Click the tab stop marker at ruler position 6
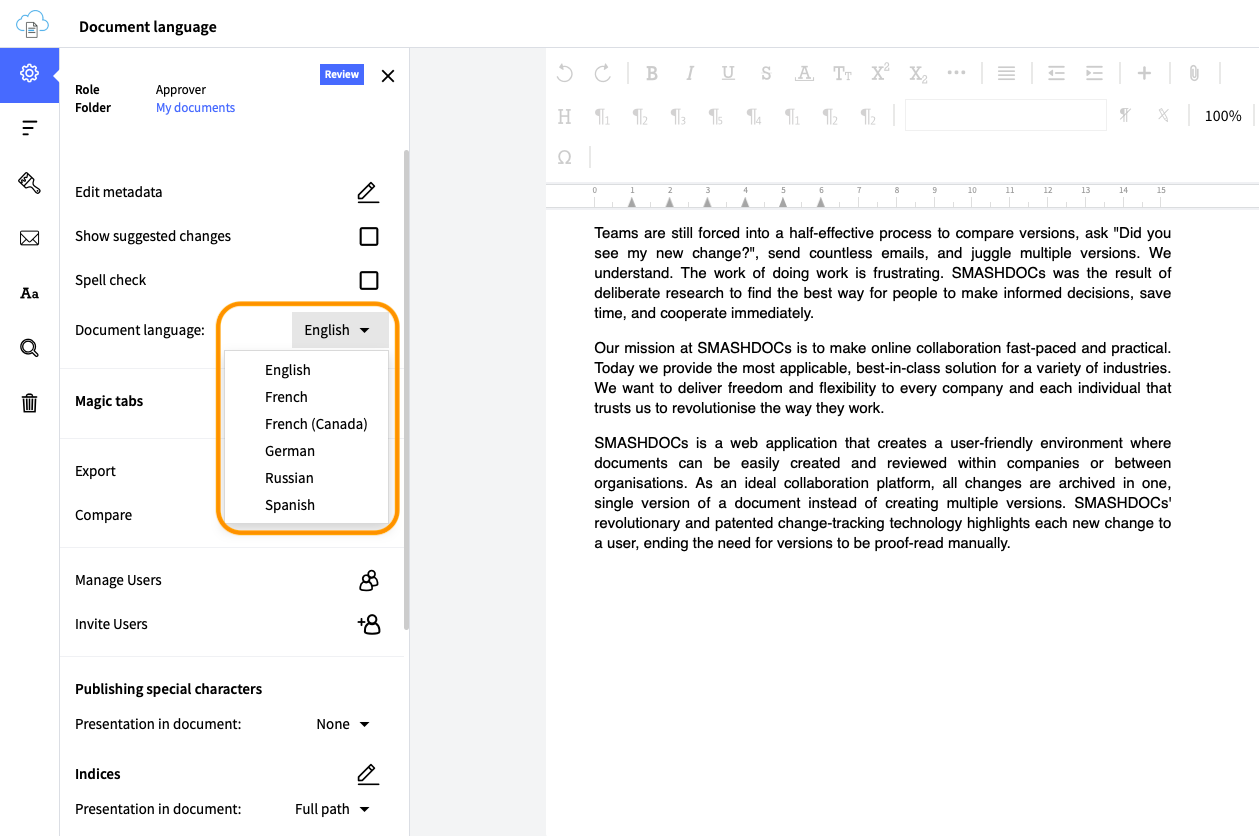The width and height of the screenshot is (1259, 836). tap(821, 201)
